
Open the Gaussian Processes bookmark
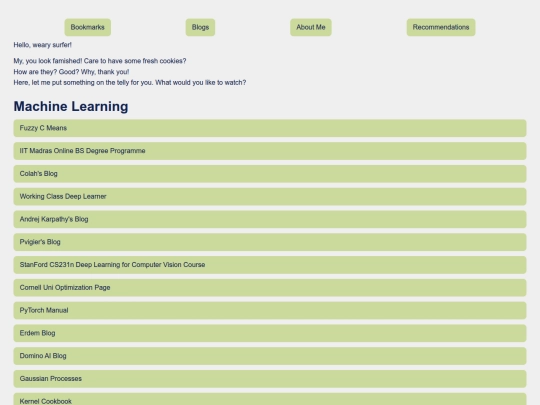(x=270, y=378)
